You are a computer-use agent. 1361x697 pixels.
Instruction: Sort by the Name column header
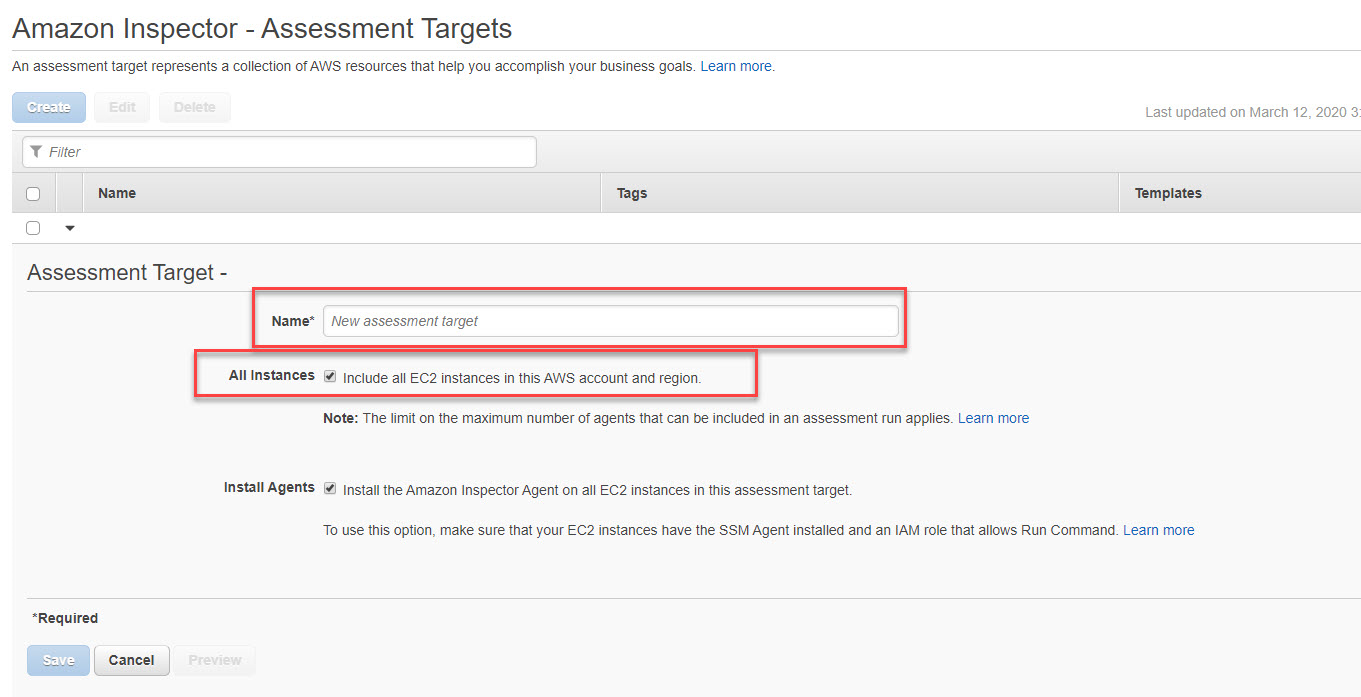click(116, 192)
